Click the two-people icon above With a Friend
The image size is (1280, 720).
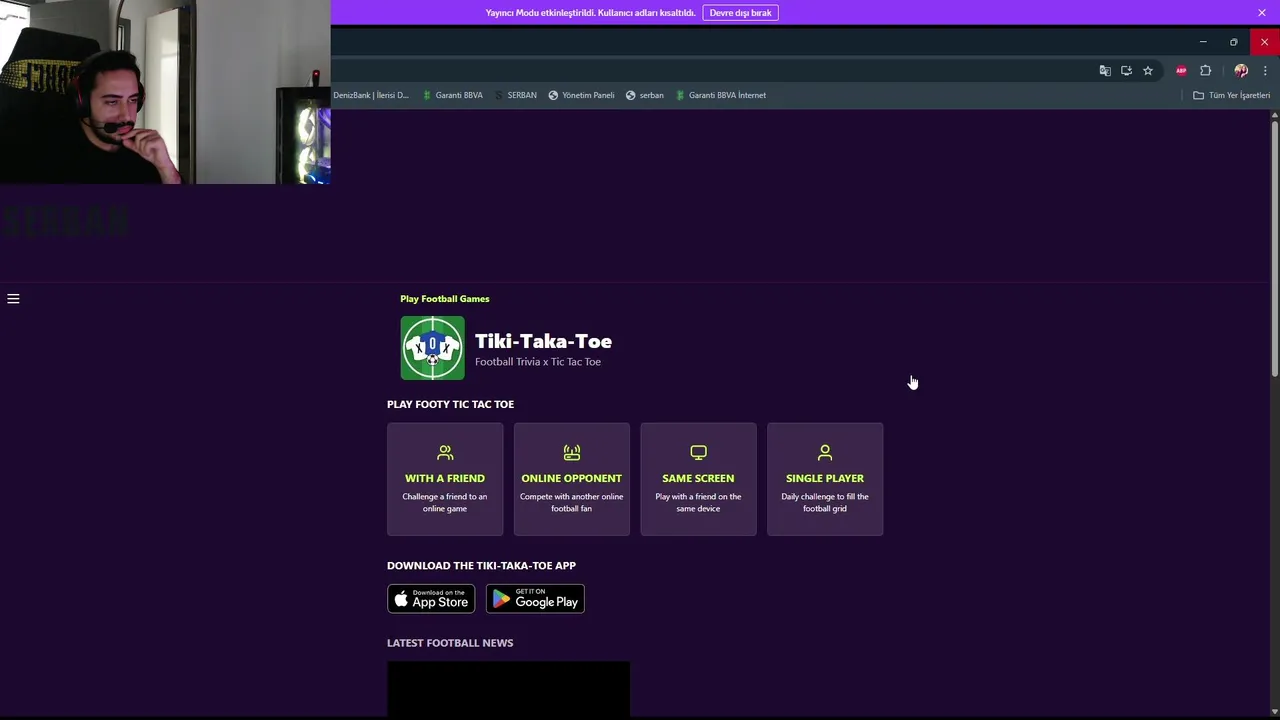445,453
